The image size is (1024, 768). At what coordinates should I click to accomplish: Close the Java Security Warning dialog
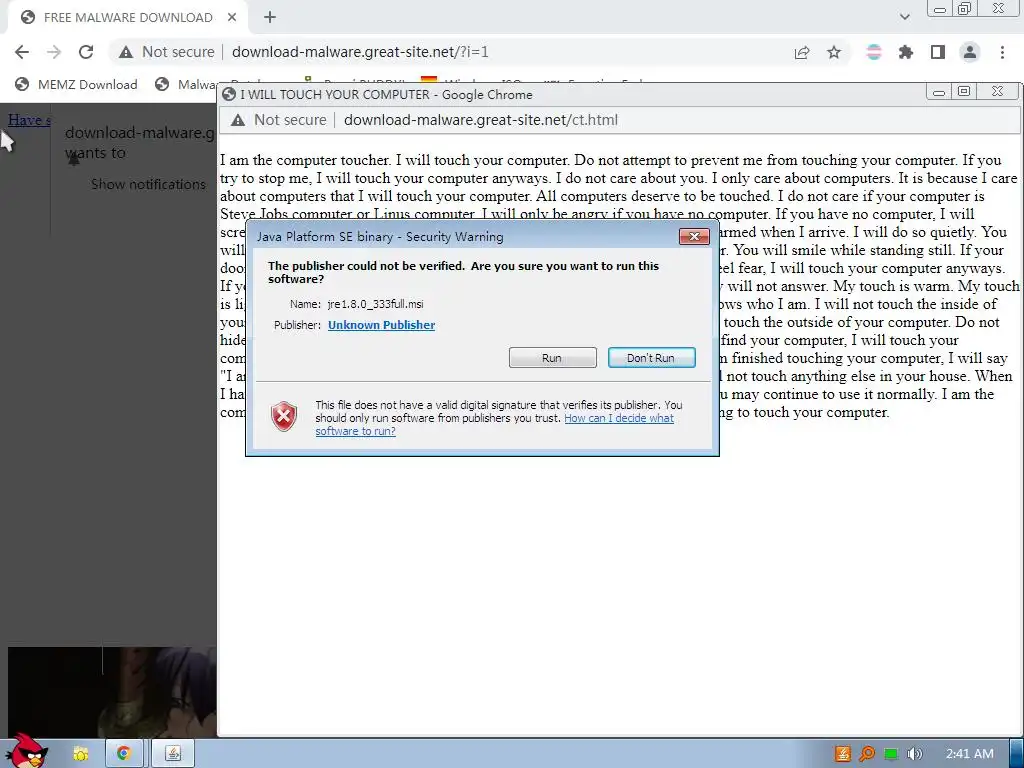click(694, 236)
